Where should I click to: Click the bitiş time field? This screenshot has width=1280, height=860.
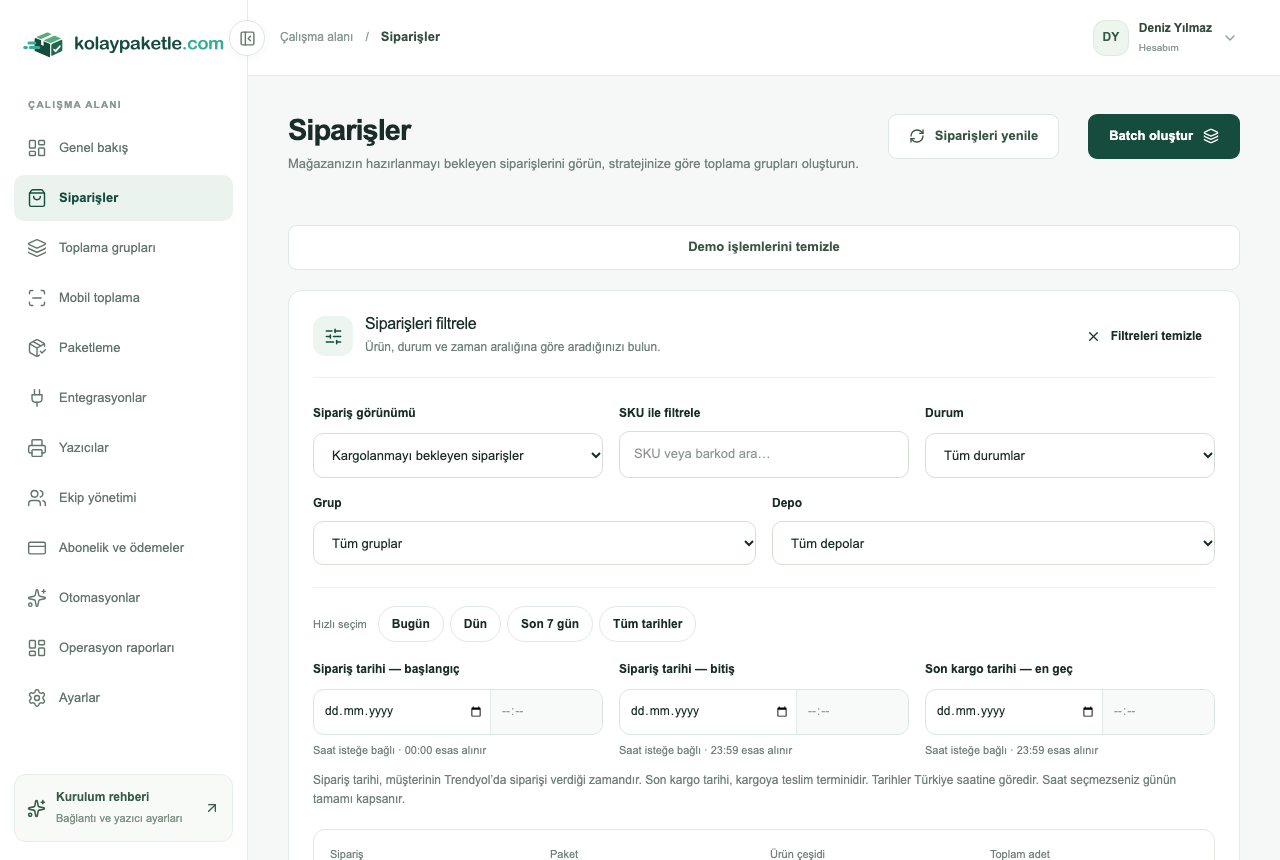(x=853, y=712)
